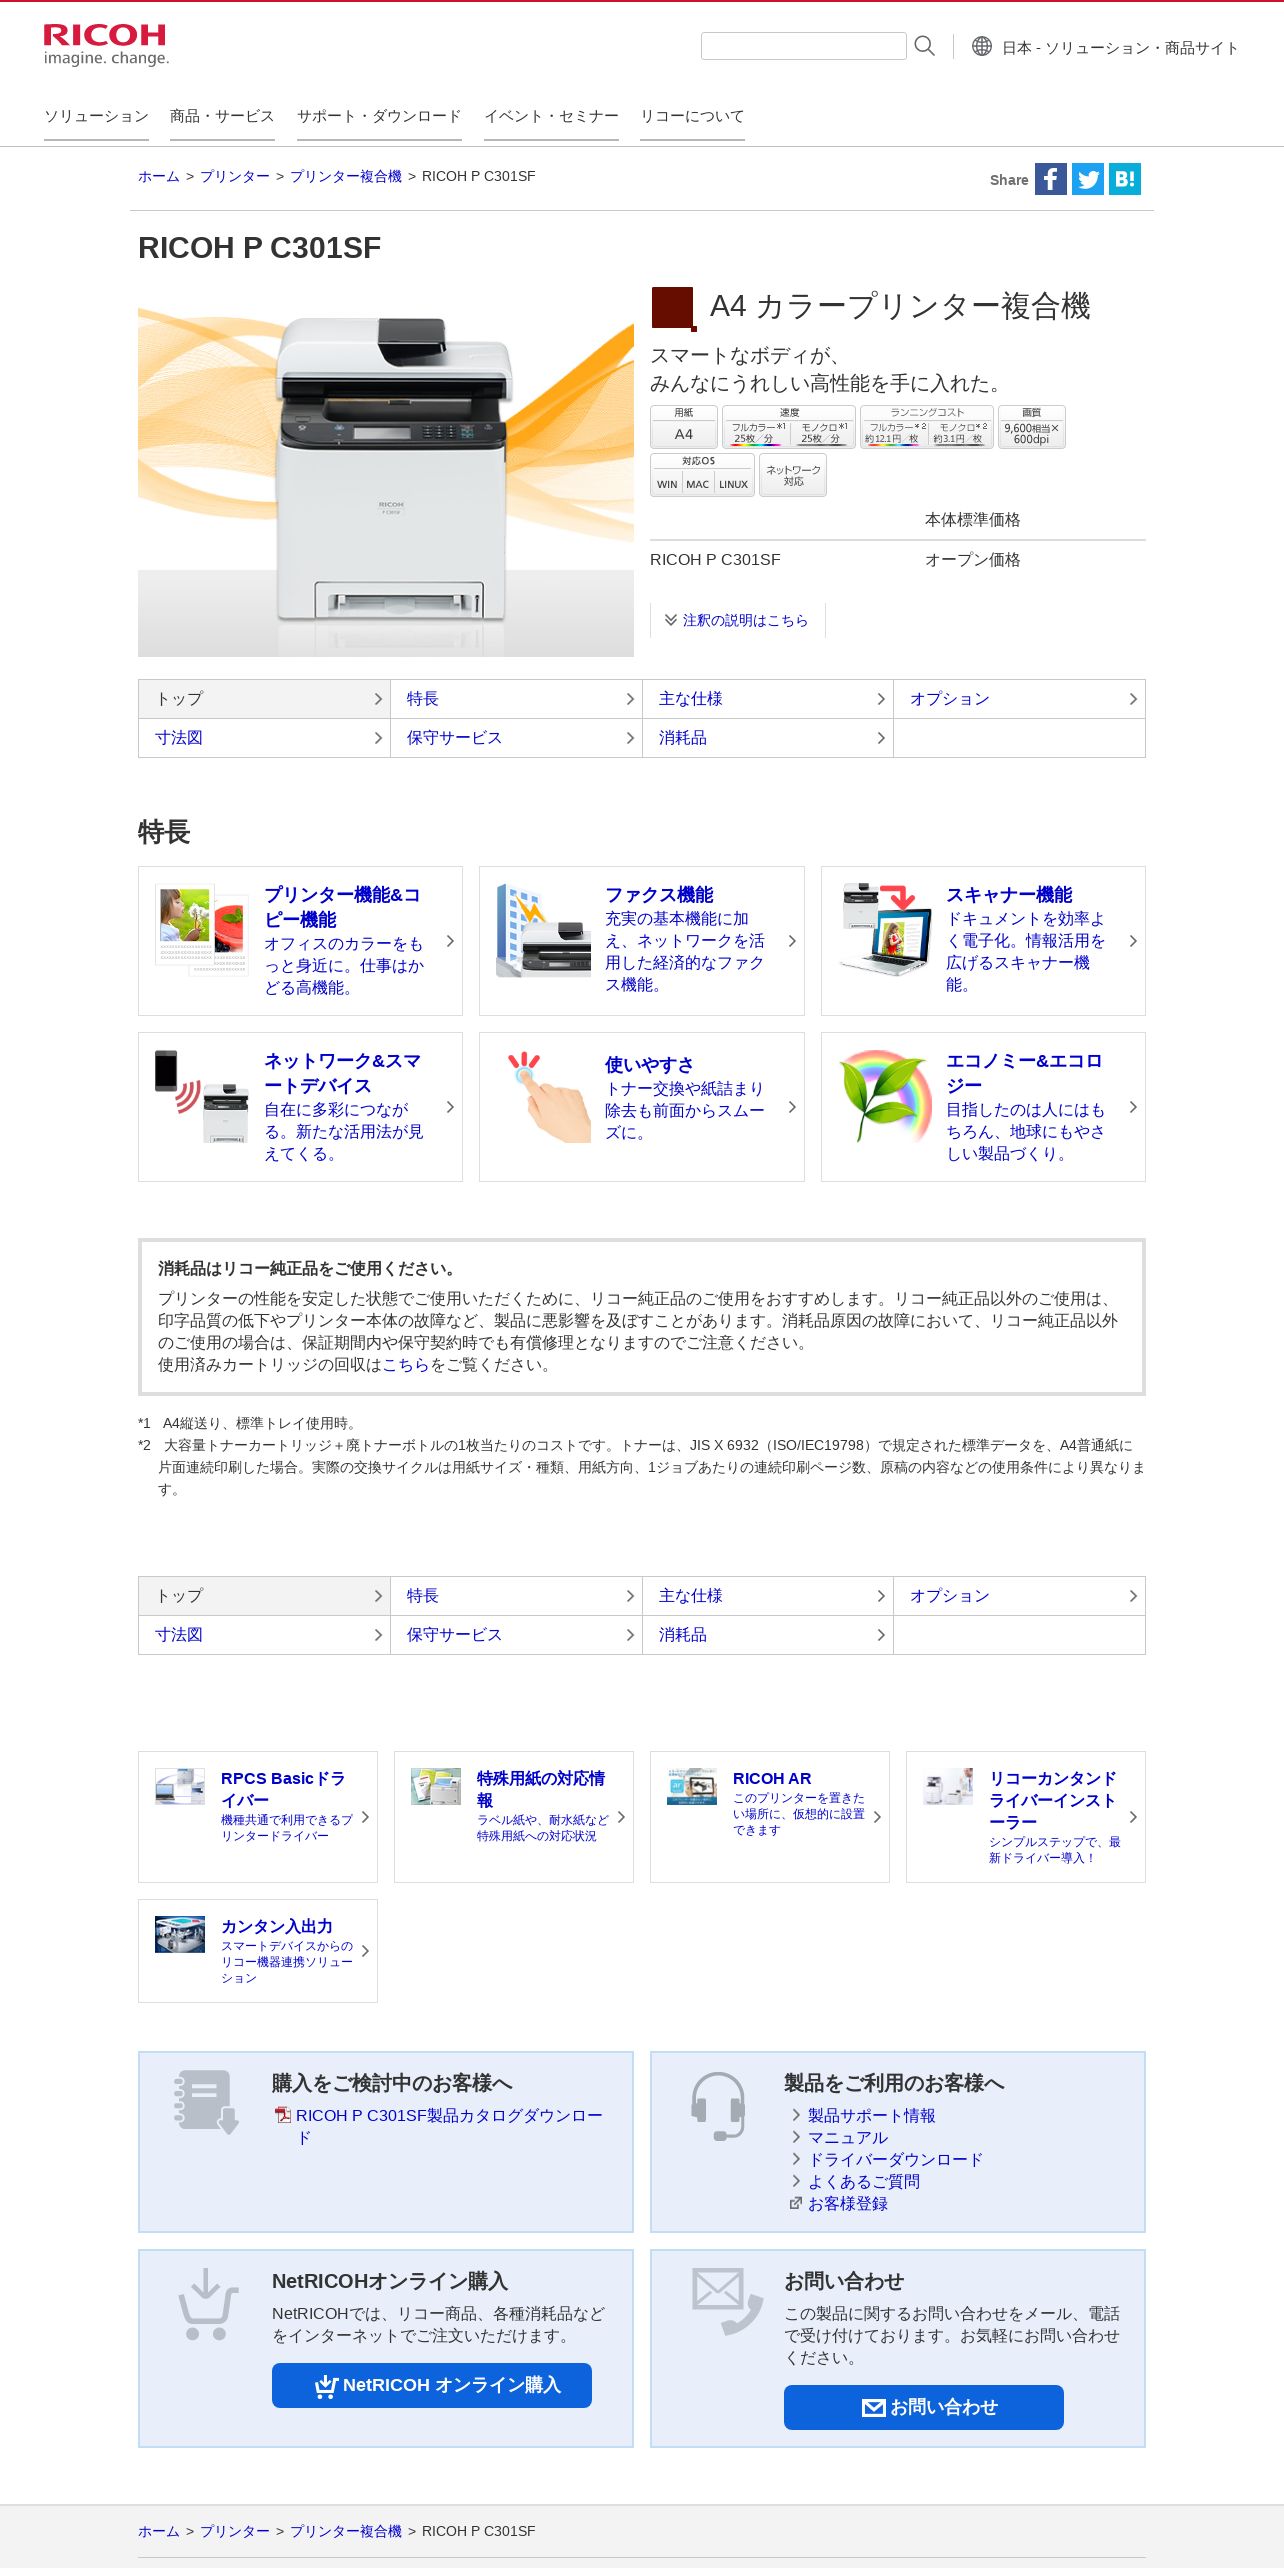1284x2568 pixels.
Task: Select lower 消耗品 tab
Action: [x=768, y=1635]
